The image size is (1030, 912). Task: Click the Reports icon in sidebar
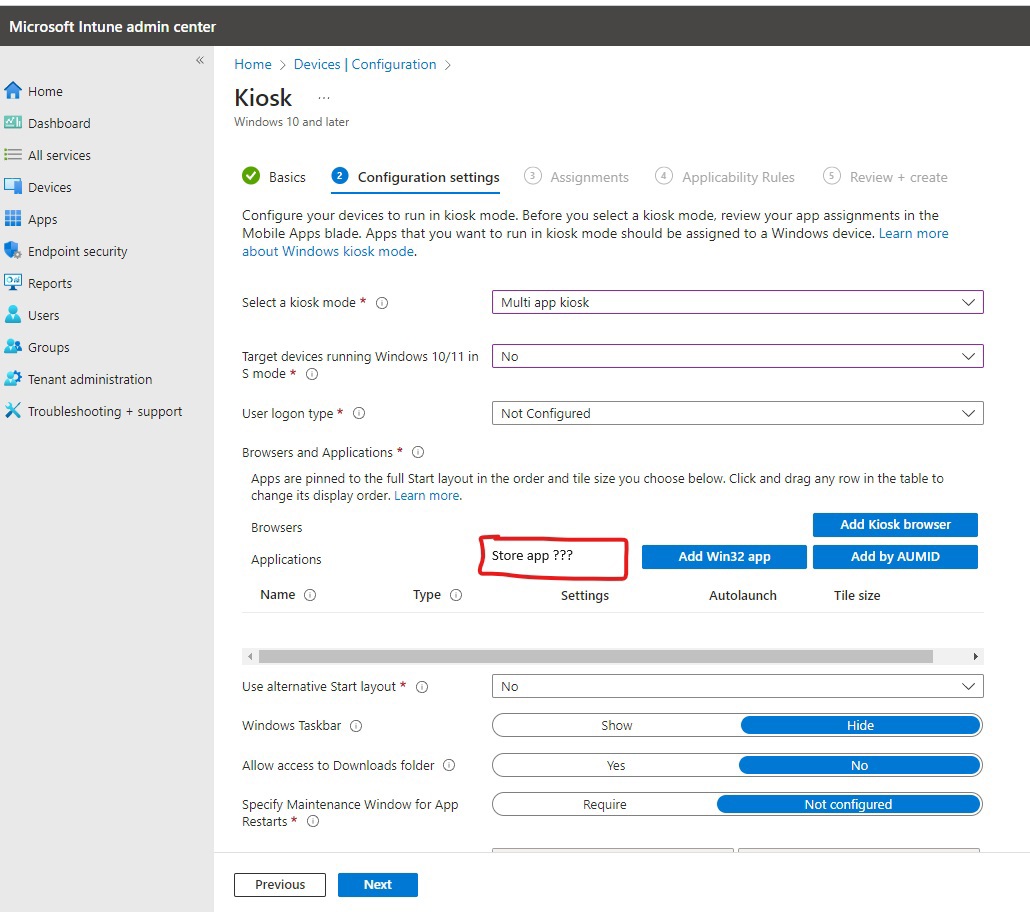pyautogui.click(x=12, y=283)
